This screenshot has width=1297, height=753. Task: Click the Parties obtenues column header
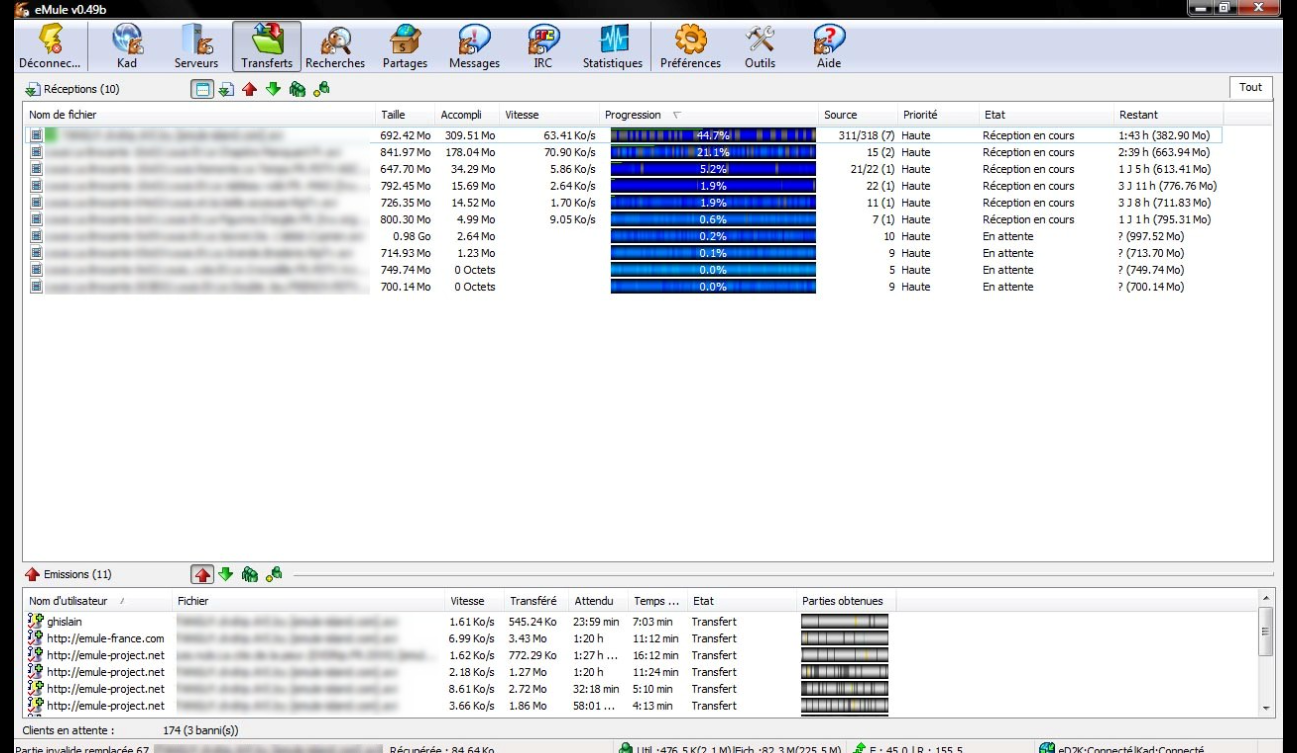point(846,601)
